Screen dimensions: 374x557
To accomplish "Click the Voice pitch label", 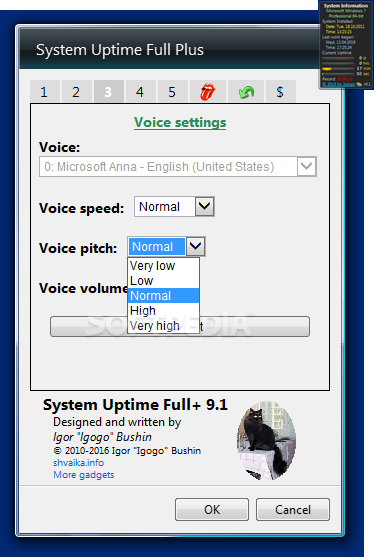I will [78, 248].
